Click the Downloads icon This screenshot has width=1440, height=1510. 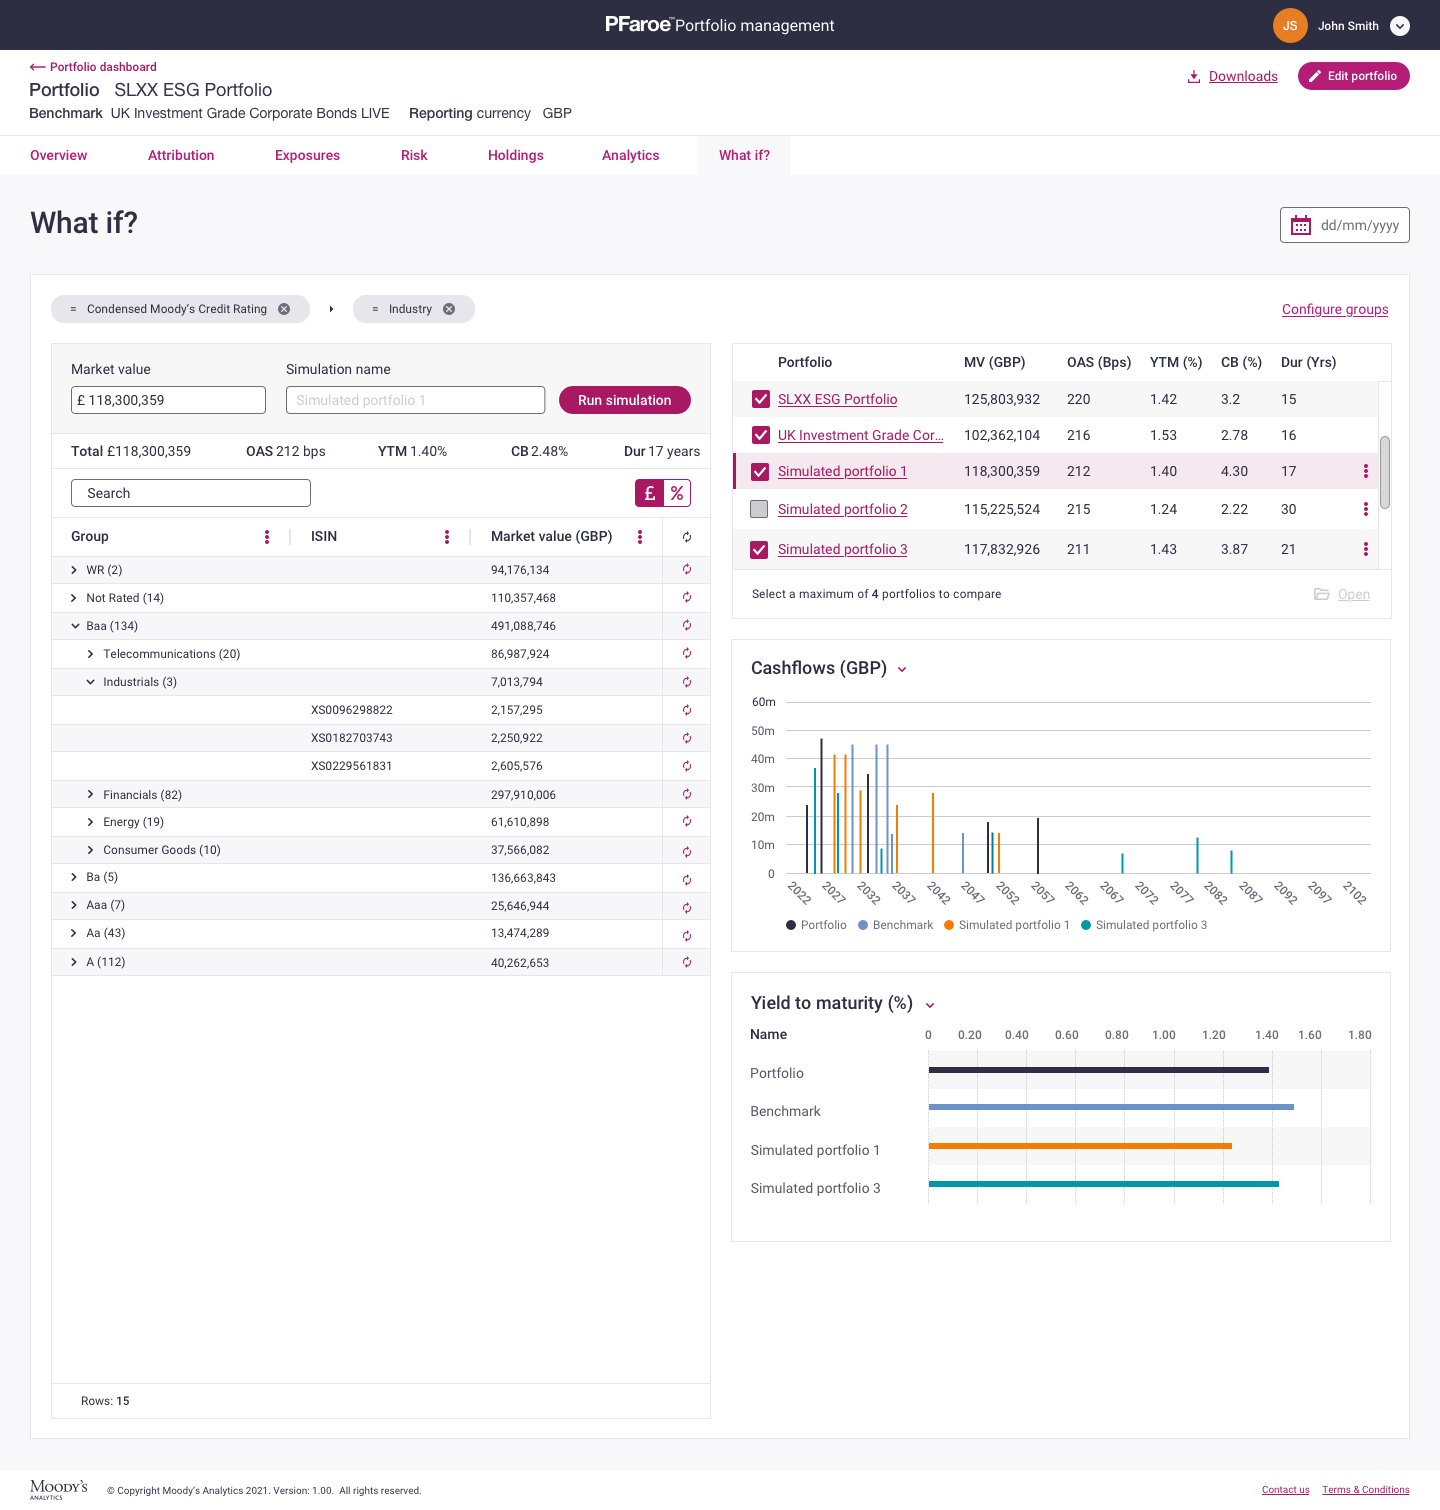[x=1193, y=76]
